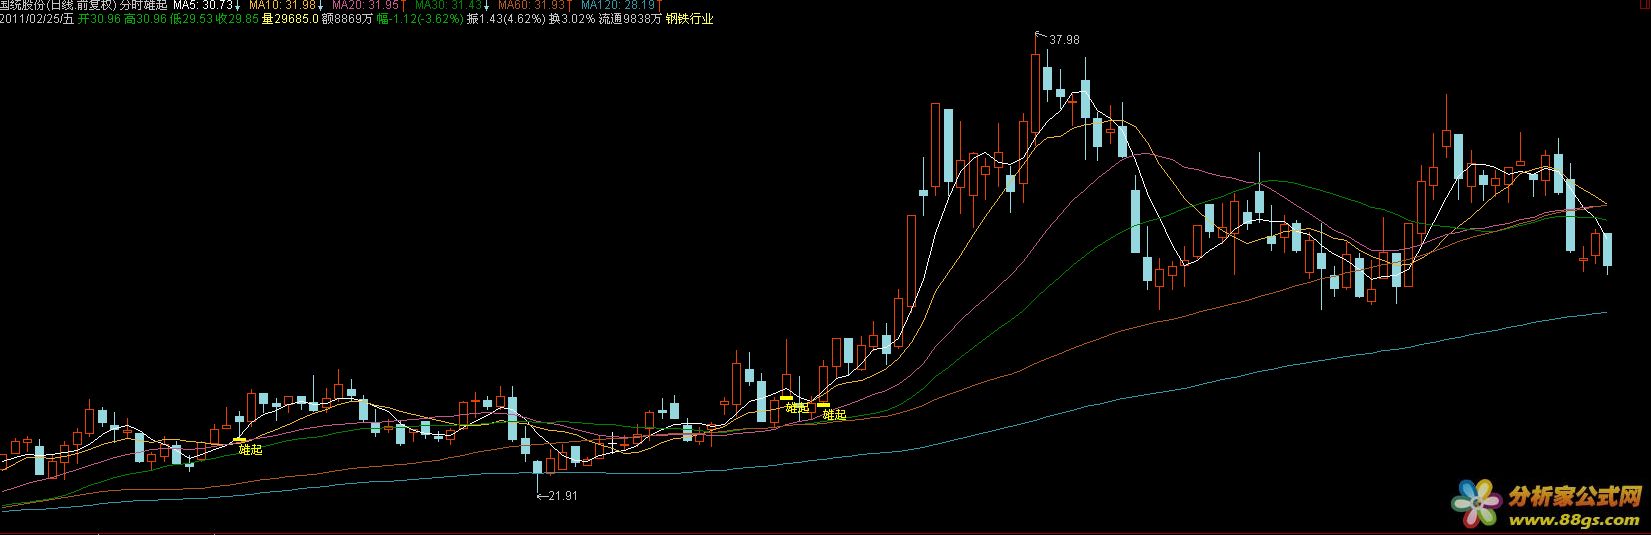Click the close price 收29.85
1651x535 pixels.
pyautogui.click(x=237, y=19)
